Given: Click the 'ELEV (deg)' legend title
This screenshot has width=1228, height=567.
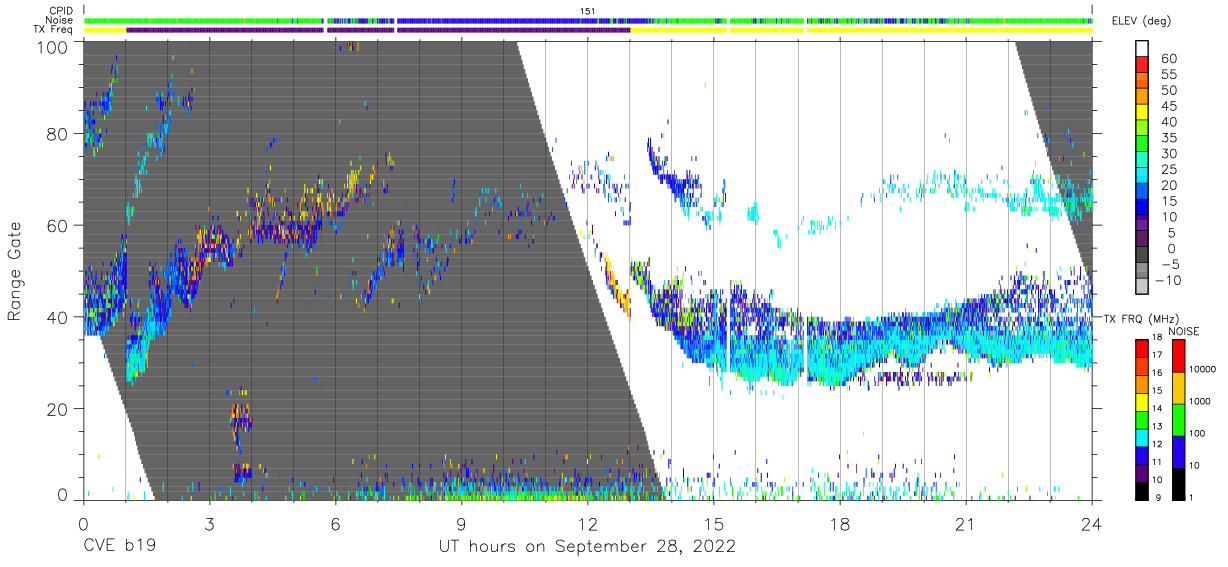Looking at the screenshot, I should coord(1143,21).
